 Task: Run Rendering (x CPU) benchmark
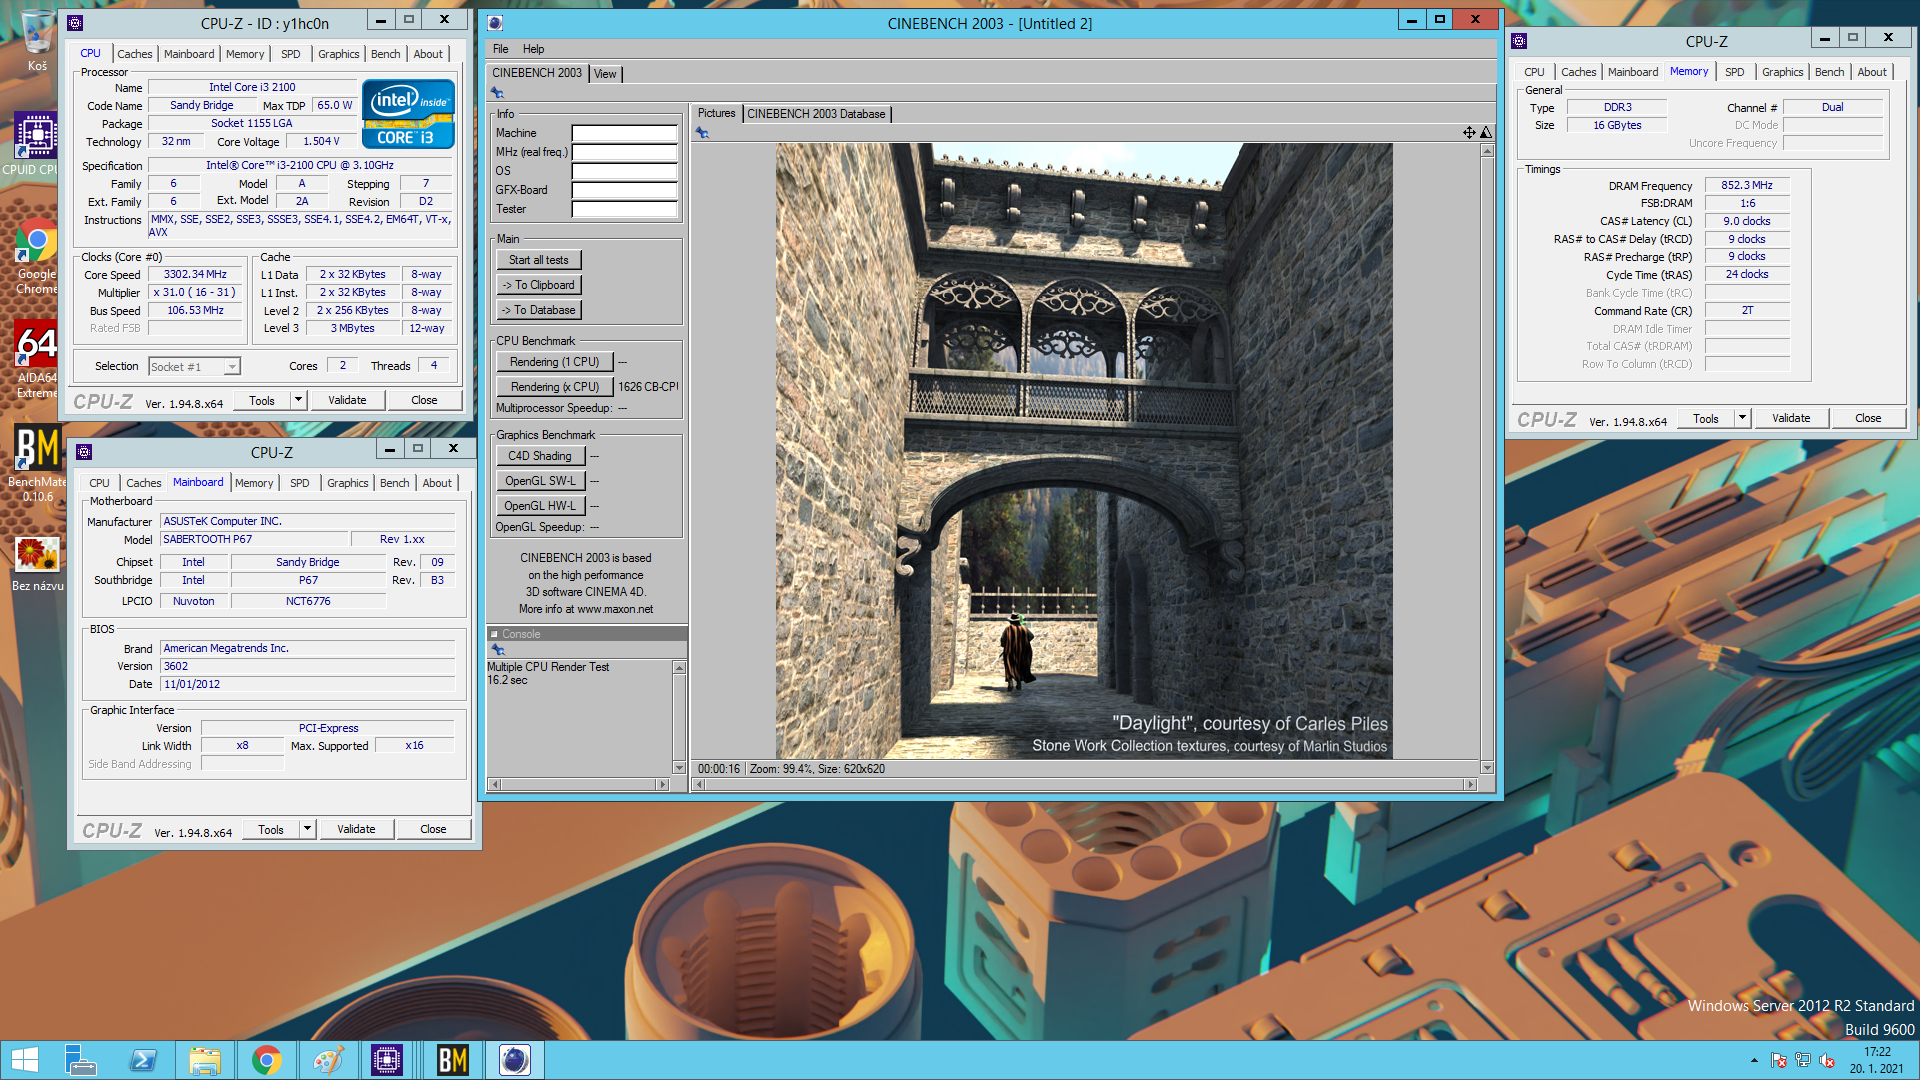(554, 387)
